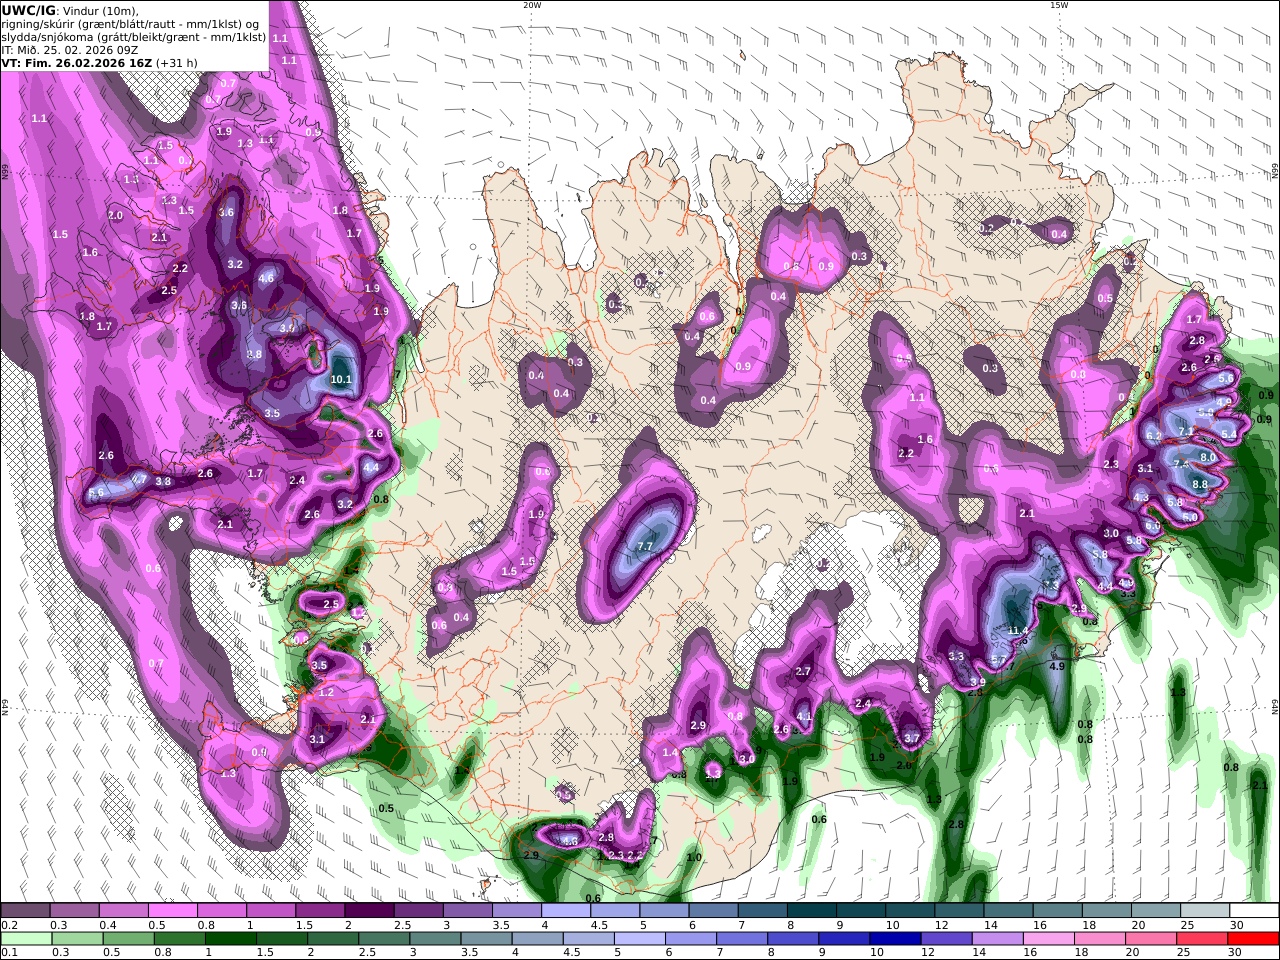
Task: Click the 8.0 value on the east coast
Action: [1208, 457]
